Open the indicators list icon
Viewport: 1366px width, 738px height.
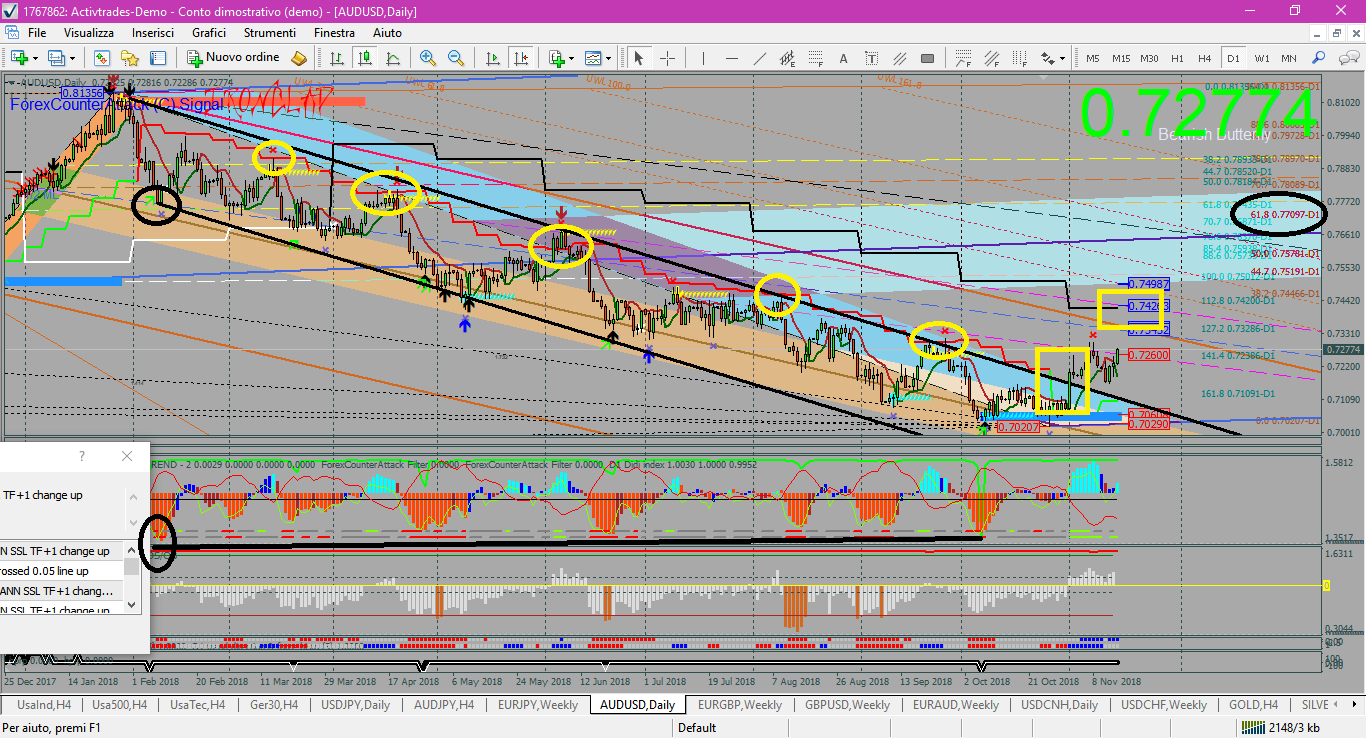[x=556, y=58]
